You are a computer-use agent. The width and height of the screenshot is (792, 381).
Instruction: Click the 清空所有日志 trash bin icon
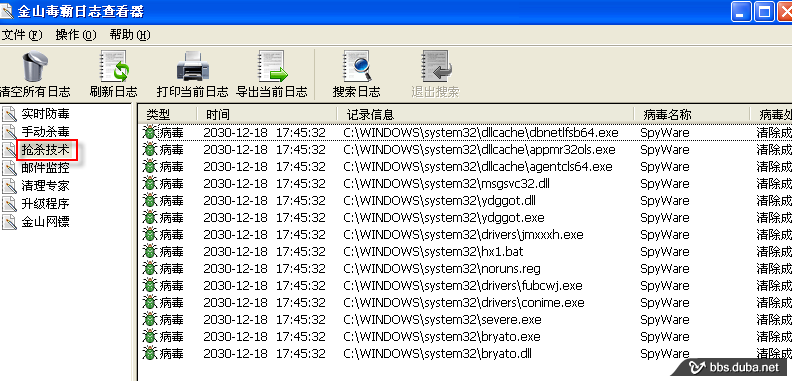pos(34,66)
